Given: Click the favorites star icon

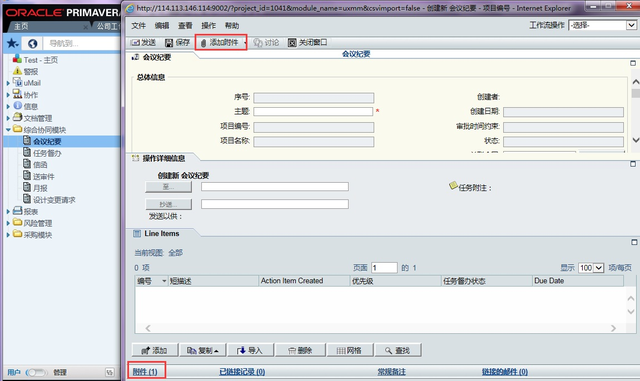Looking at the screenshot, I should (12, 43).
